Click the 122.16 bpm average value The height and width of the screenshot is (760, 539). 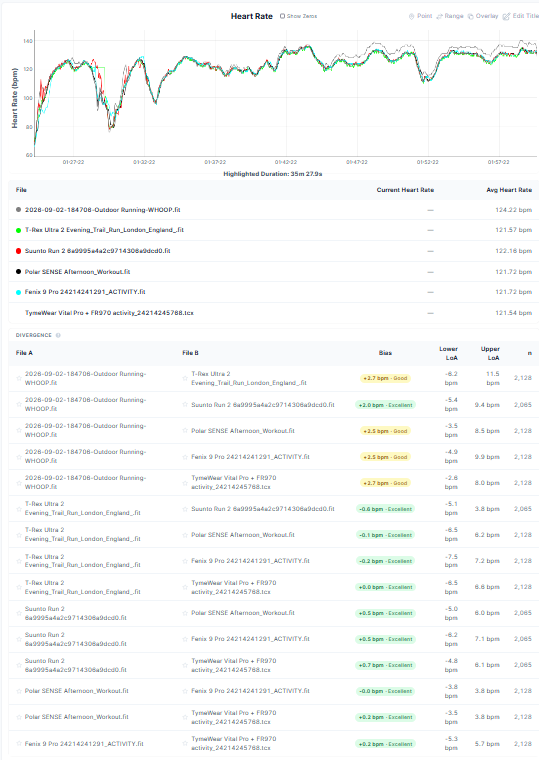(x=513, y=251)
